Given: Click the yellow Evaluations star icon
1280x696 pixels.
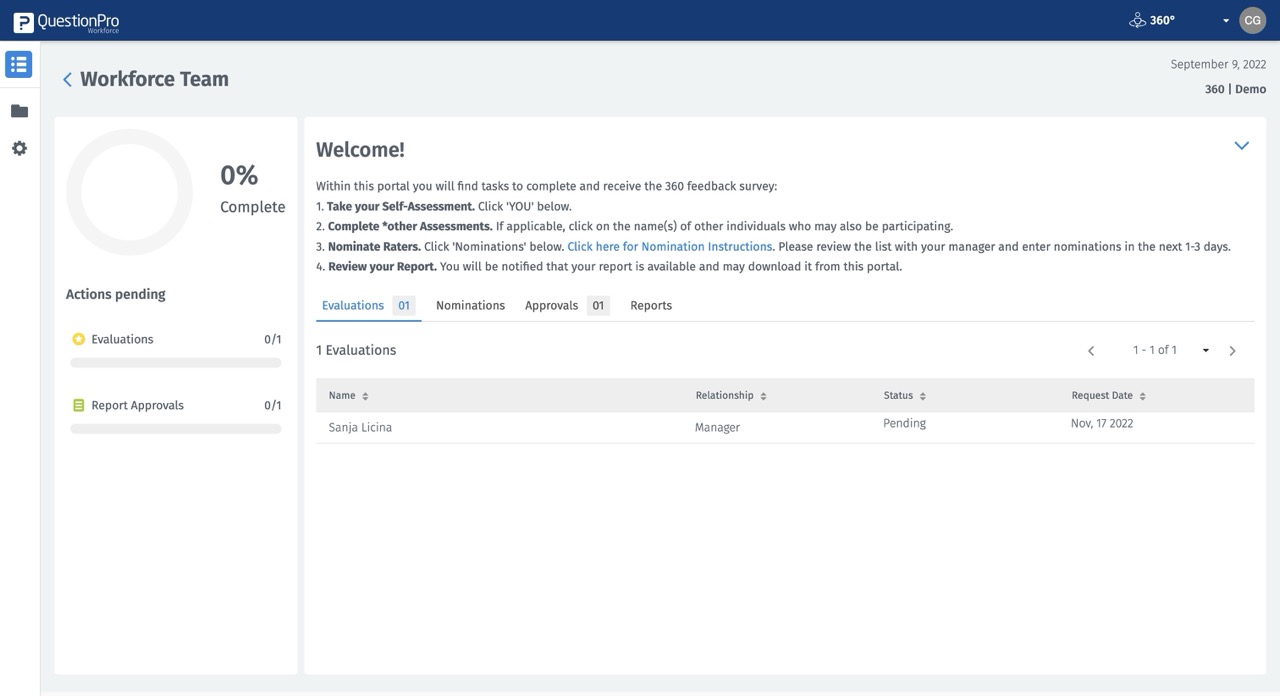Looking at the screenshot, I should click(79, 339).
